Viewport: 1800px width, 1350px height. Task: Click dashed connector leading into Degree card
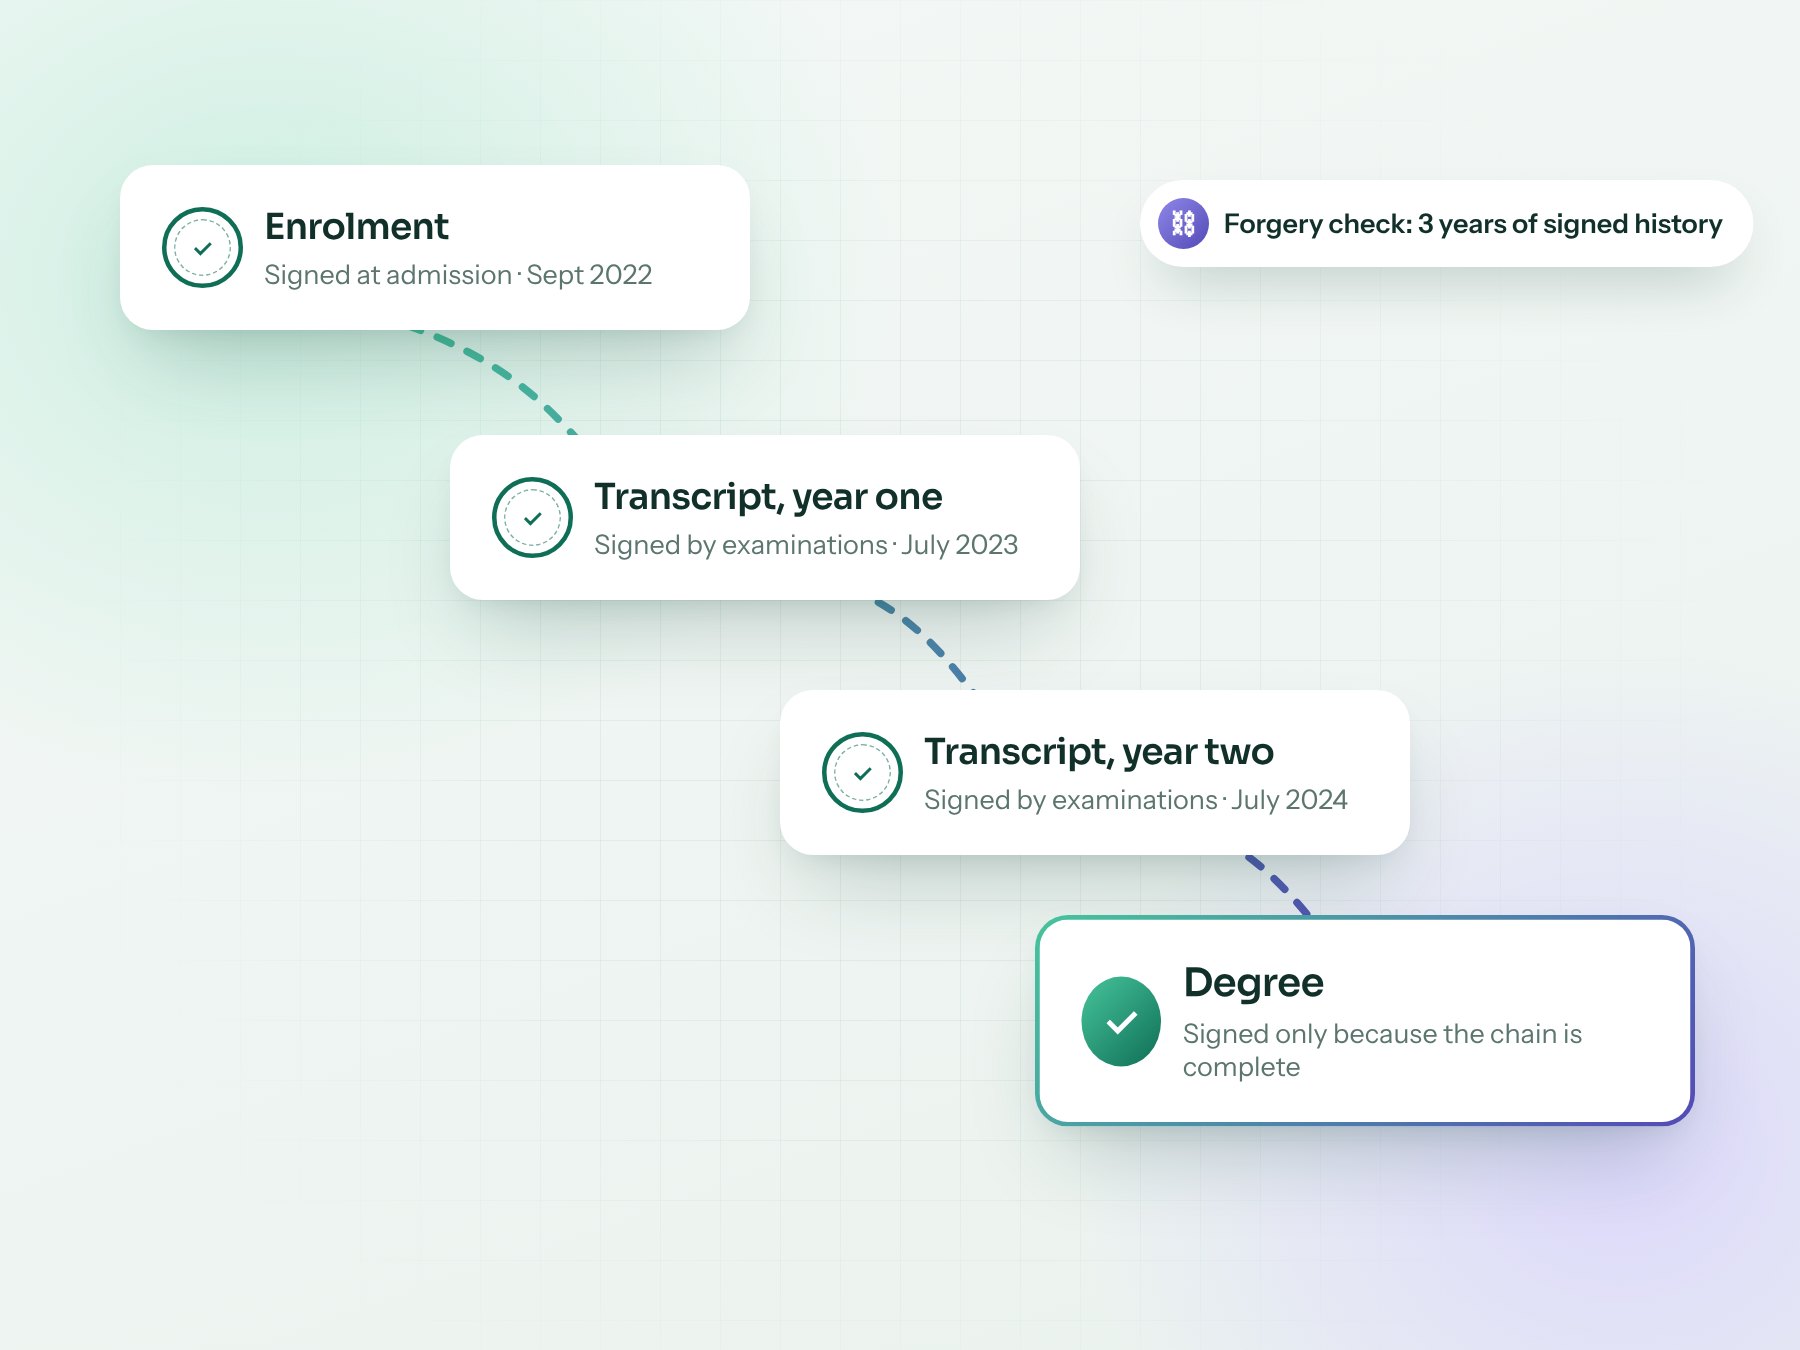point(1279,884)
